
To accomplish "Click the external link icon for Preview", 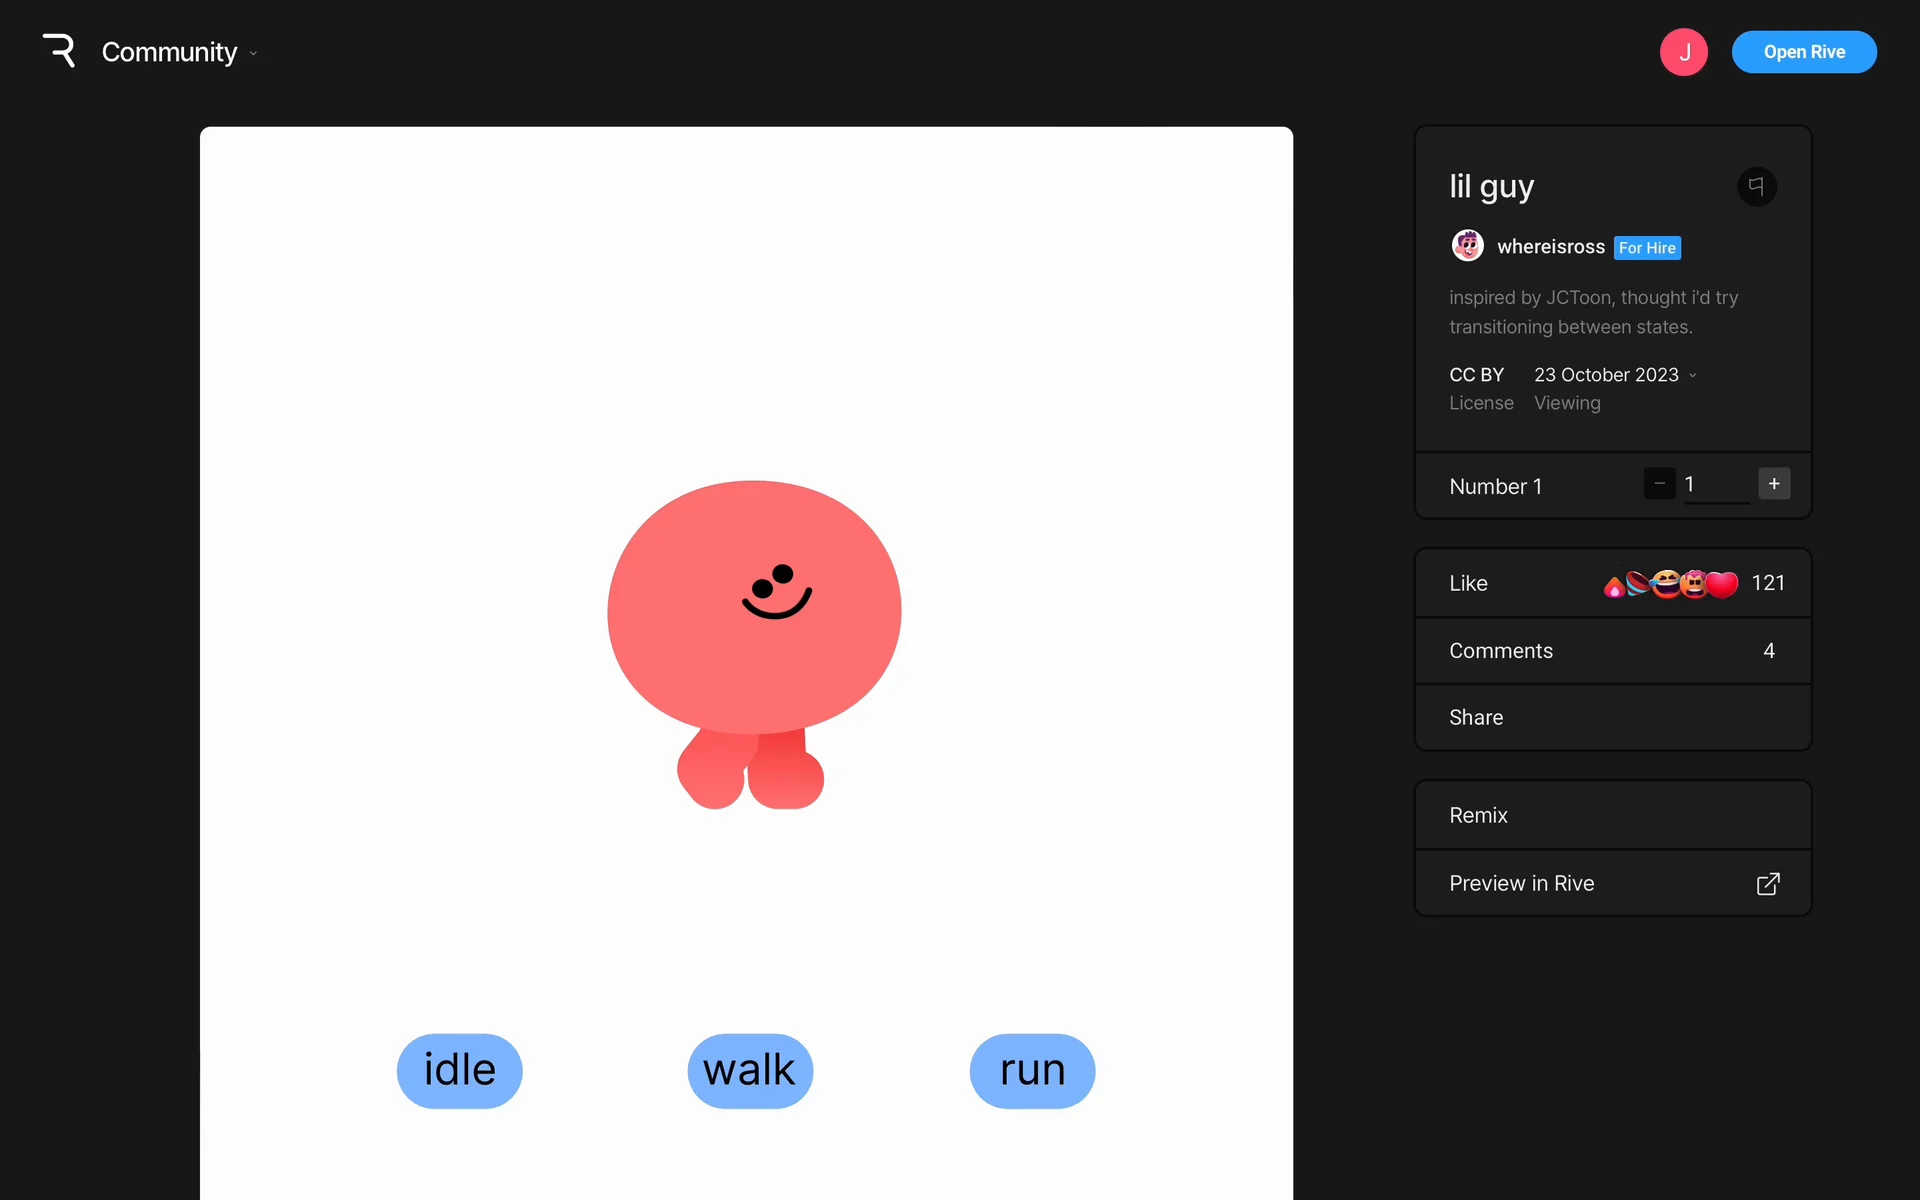I will click(1767, 884).
